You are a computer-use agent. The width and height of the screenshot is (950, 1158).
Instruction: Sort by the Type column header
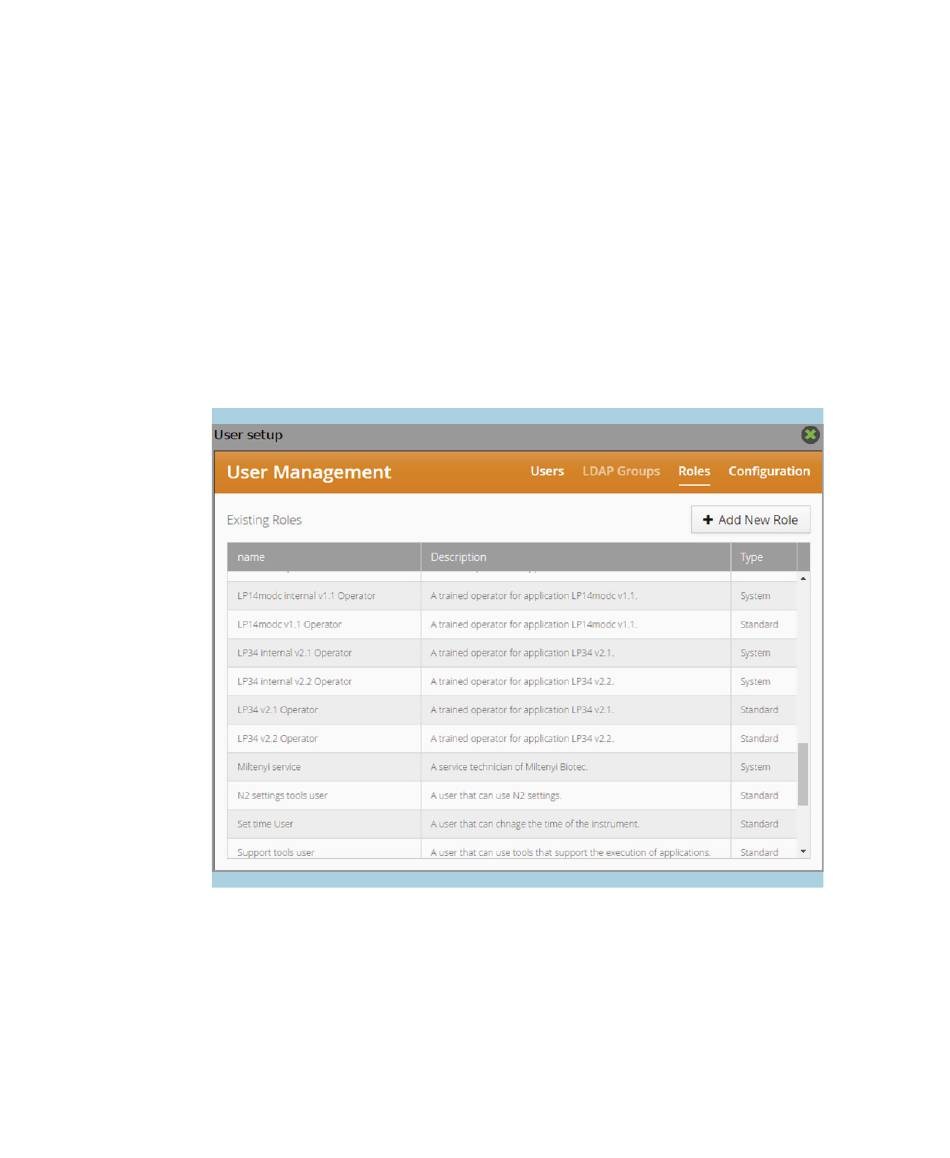pyautogui.click(x=764, y=557)
